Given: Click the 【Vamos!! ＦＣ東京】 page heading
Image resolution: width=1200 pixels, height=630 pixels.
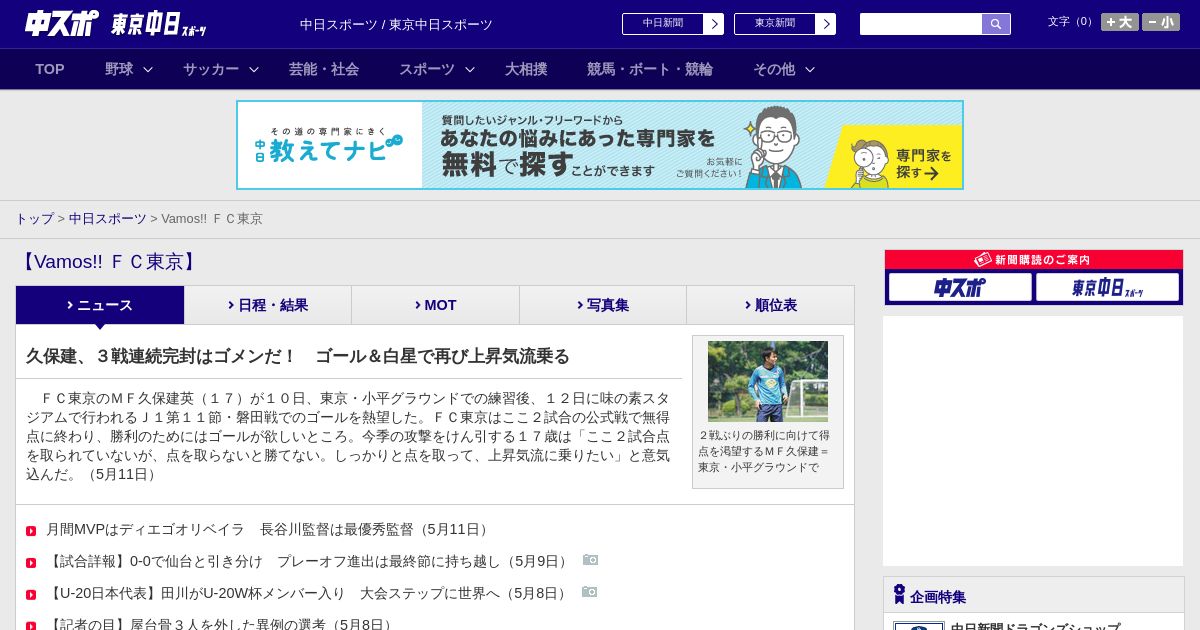Looking at the screenshot, I should (110, 262).
